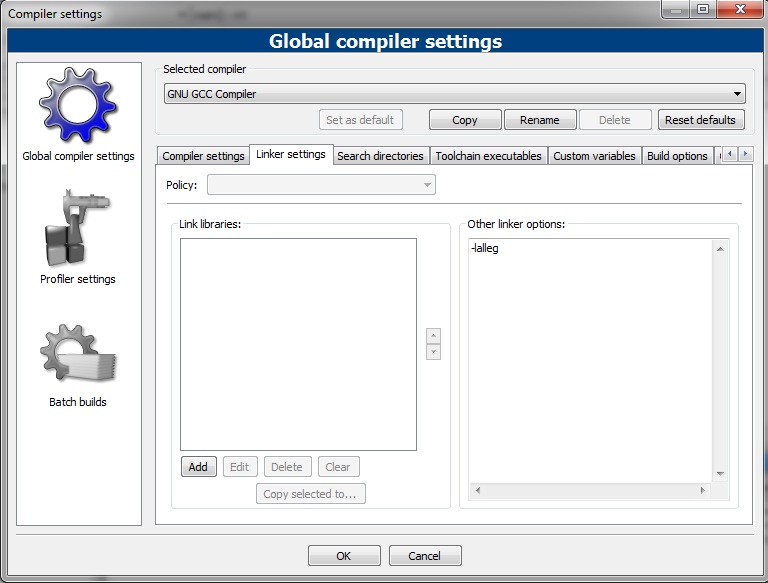Click Reset defaults button
This screenshot has width=768, height=583.
(x=700, y=120)
